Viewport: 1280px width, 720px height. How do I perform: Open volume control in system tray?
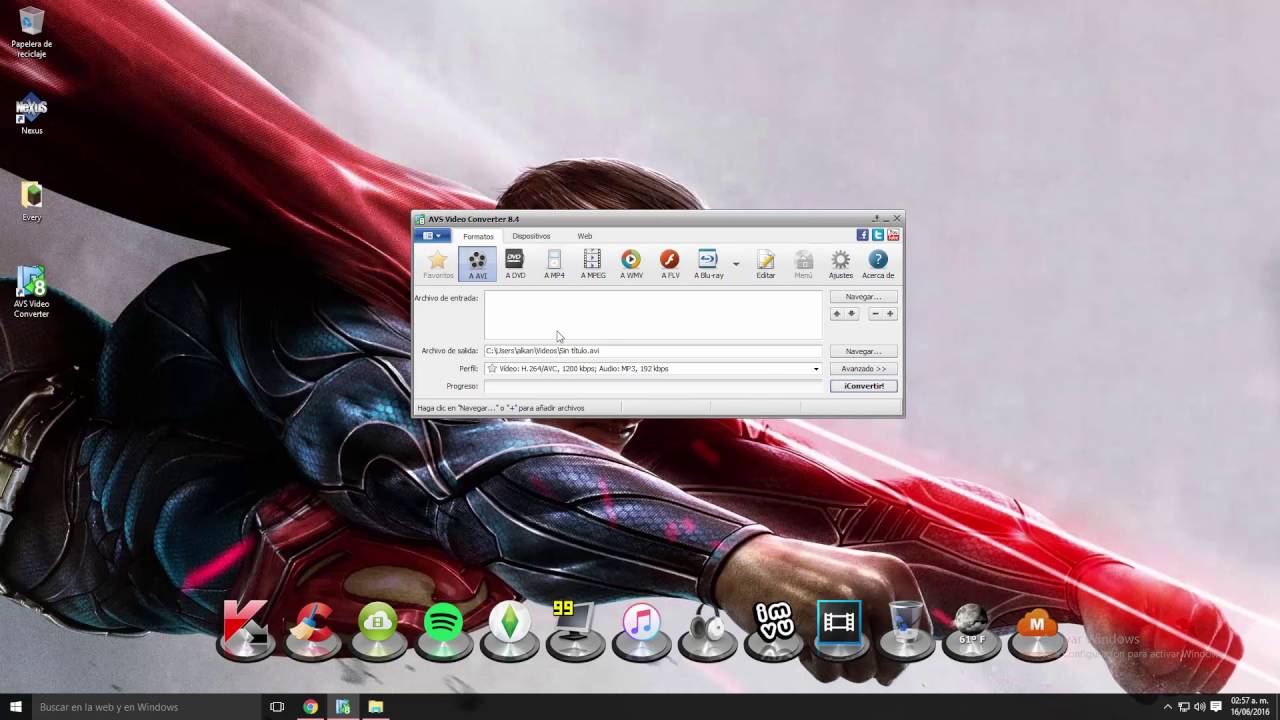1199,707
